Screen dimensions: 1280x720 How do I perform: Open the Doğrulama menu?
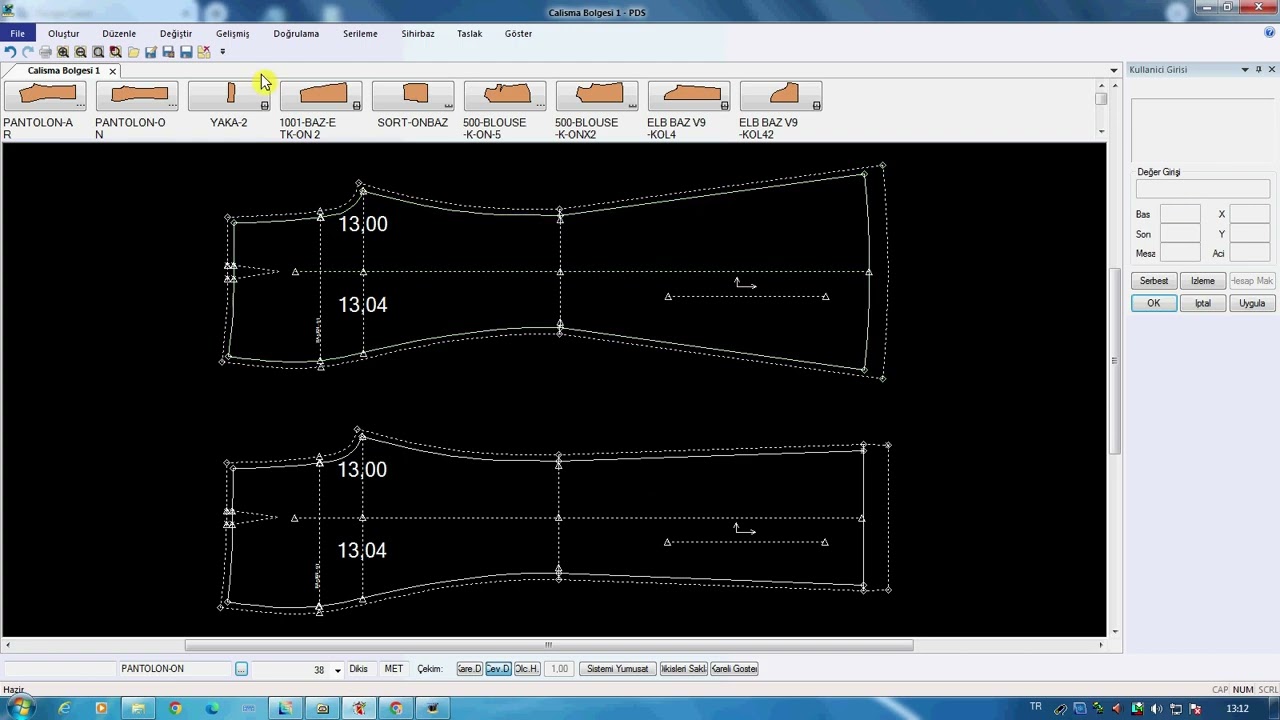tap(296, 33)
